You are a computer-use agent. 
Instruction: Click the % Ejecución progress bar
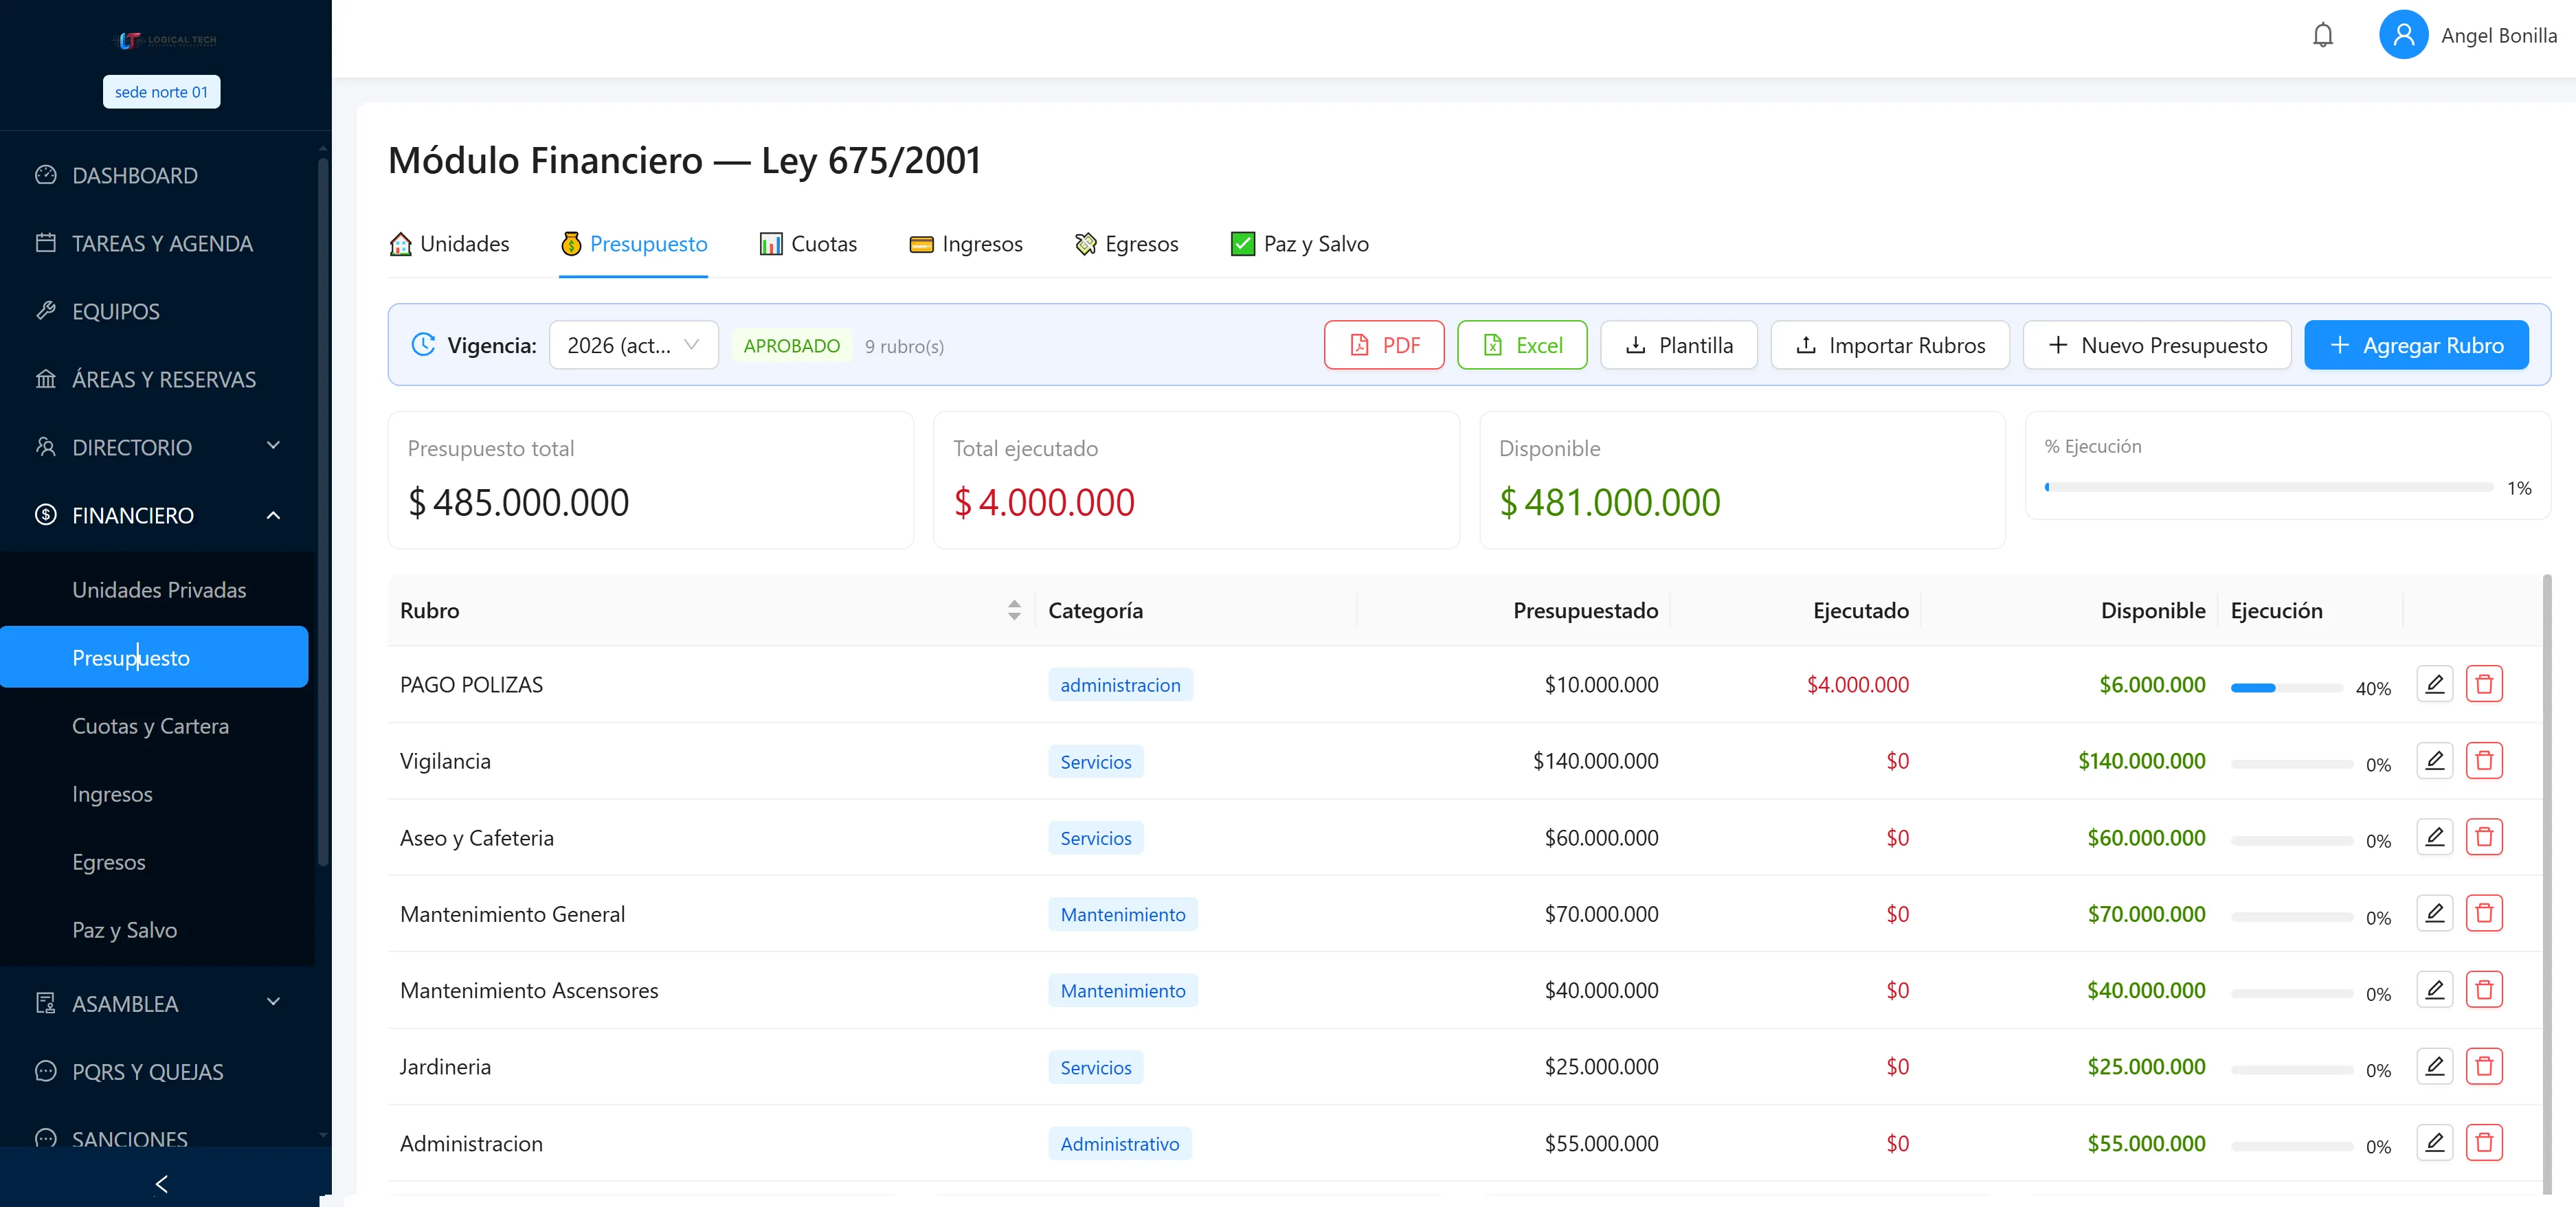click(2268, 487)
